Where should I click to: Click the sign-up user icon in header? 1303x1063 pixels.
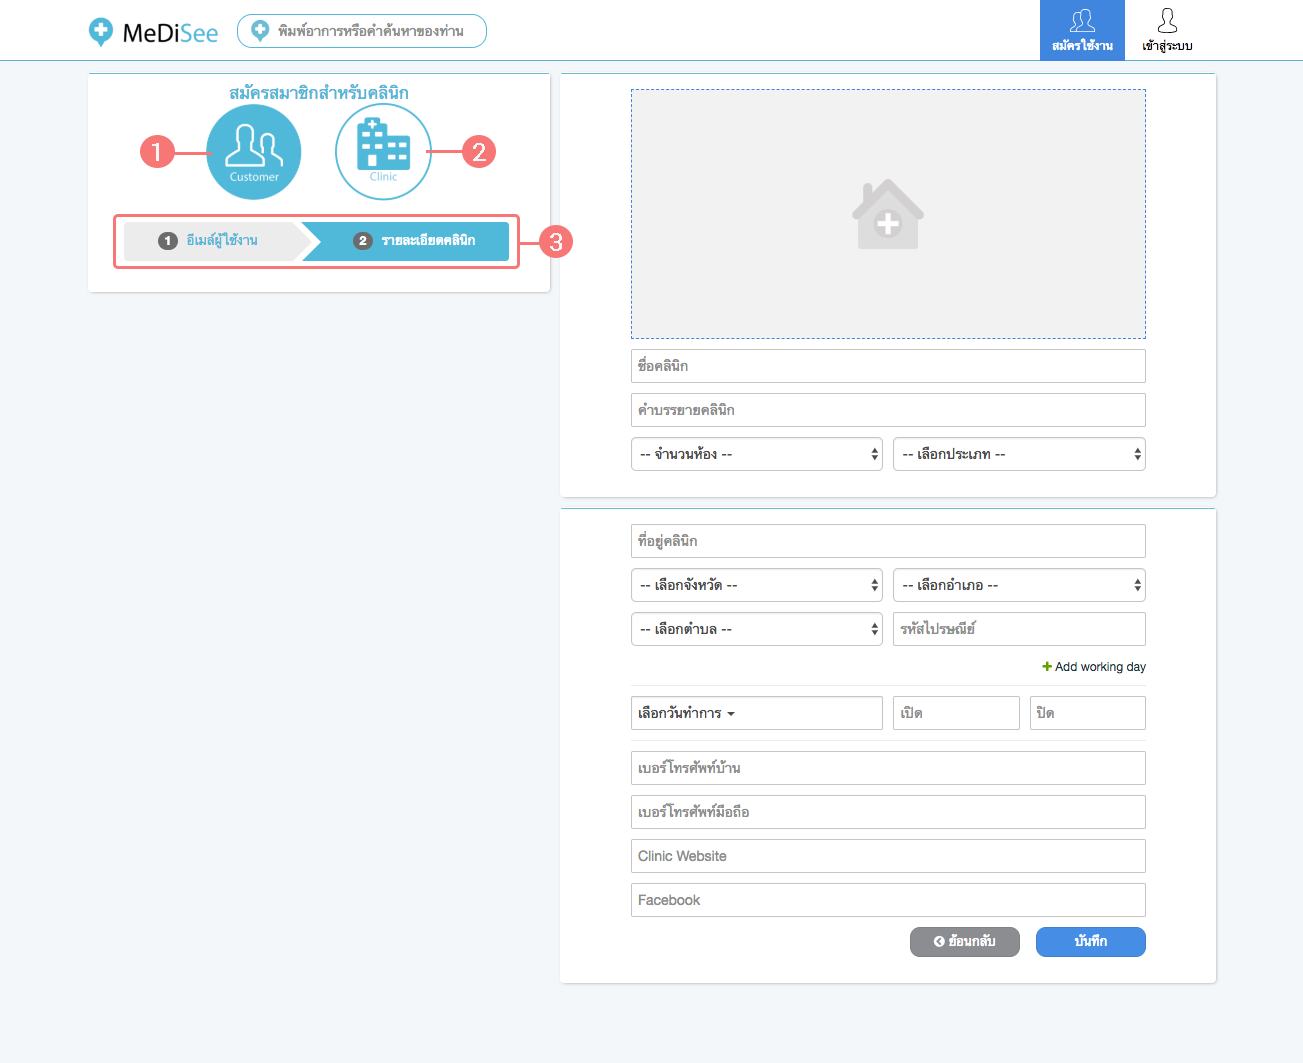pos(1082,21)
